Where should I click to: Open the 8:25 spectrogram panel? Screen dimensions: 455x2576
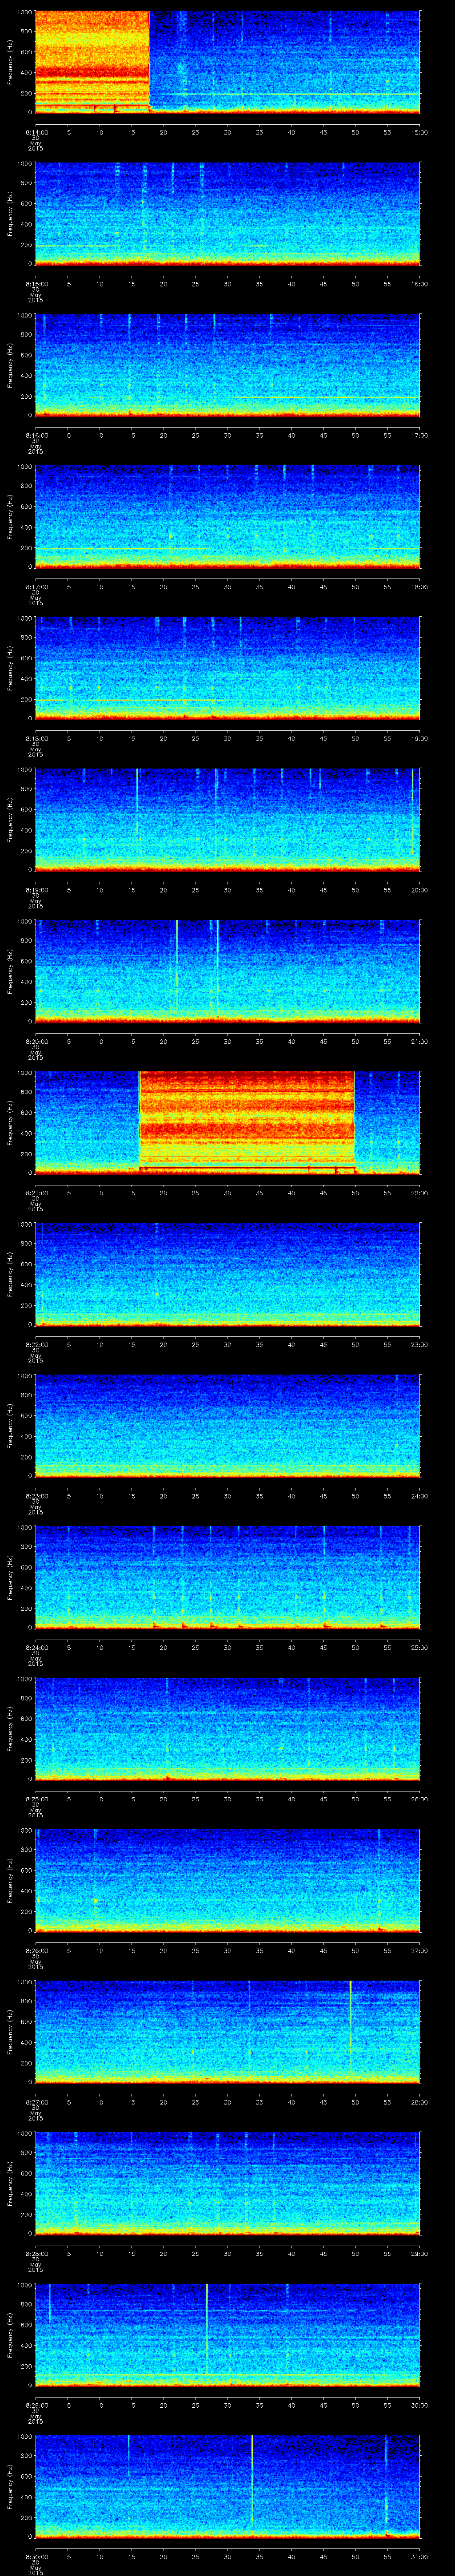click(x=227, y=1728)
